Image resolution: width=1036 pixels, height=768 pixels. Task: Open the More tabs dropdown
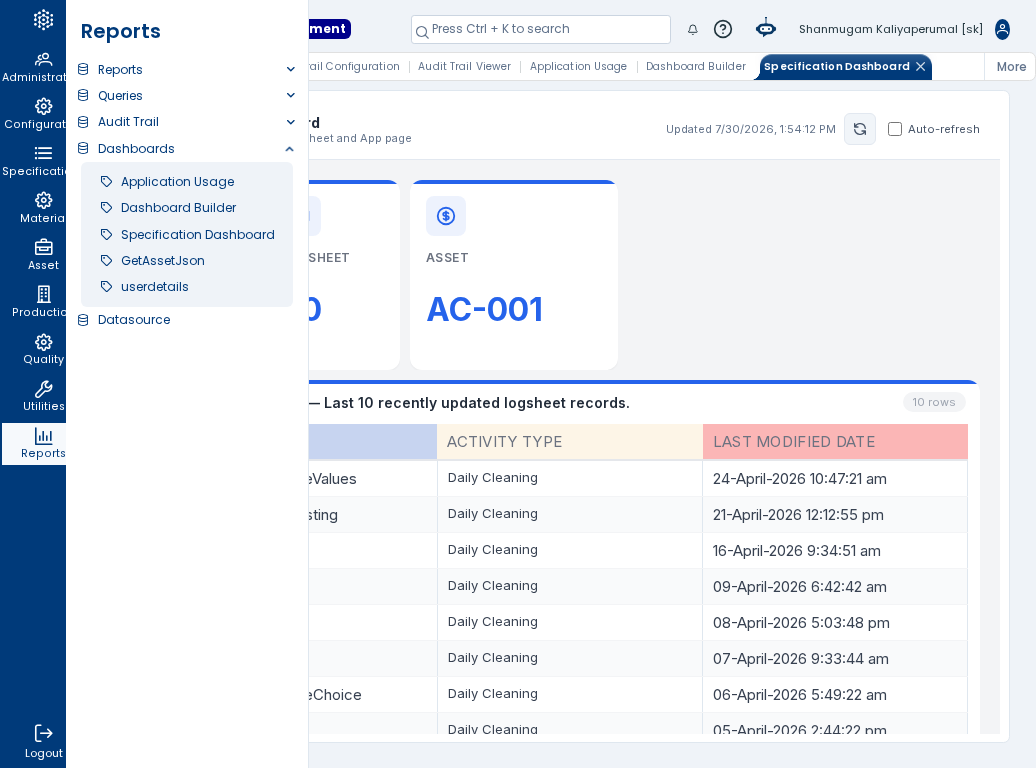pyautogui.click(x=1011, y=67)
